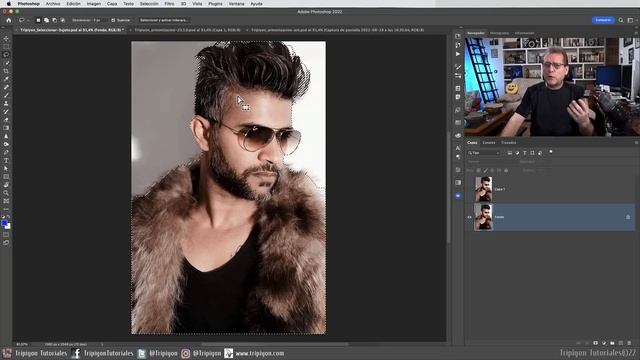Choose New selection mode in options bar
Screen dimensions: 640x360
click(x=38, y=20)
